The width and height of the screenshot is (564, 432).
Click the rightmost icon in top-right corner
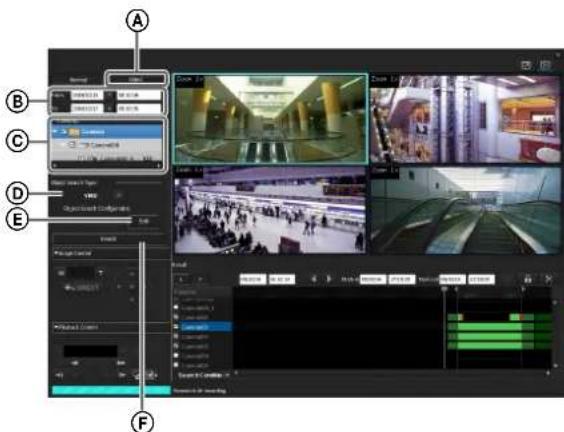pos(546,65)
